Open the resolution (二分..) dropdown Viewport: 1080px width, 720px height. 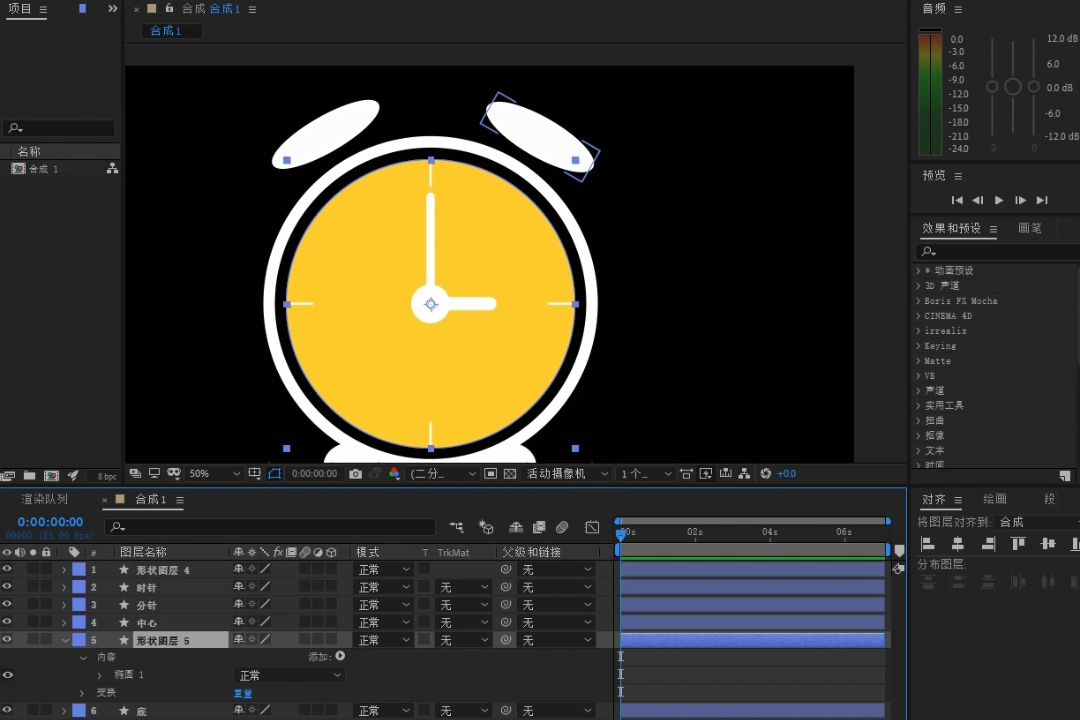(x=442, y=473)
